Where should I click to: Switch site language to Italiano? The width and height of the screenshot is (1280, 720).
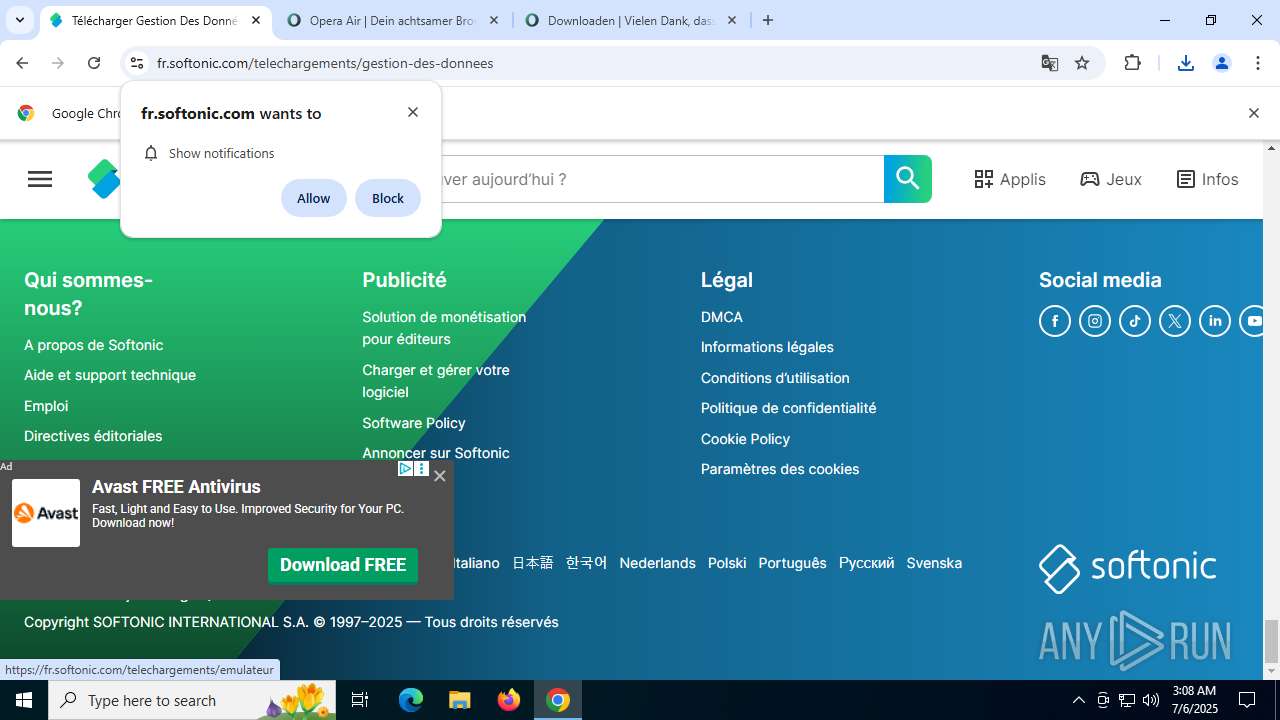pyautogui.click(x=476, y=563)
